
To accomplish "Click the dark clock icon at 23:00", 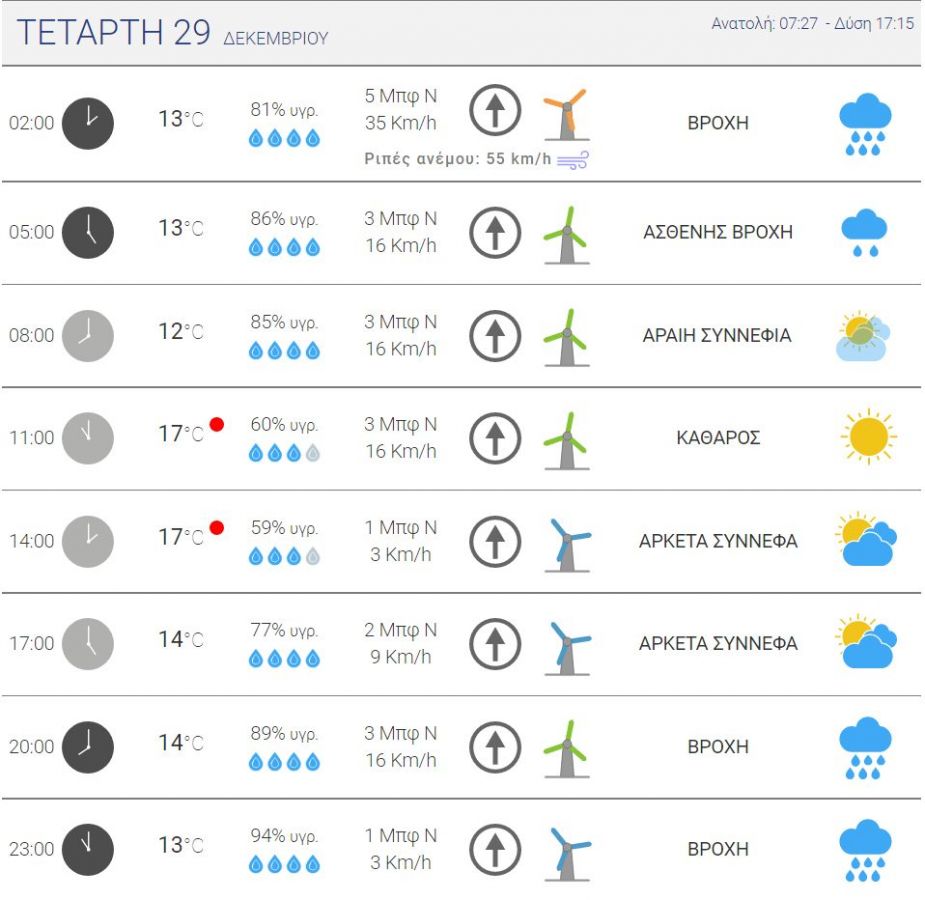I will (x=88, y=849).
